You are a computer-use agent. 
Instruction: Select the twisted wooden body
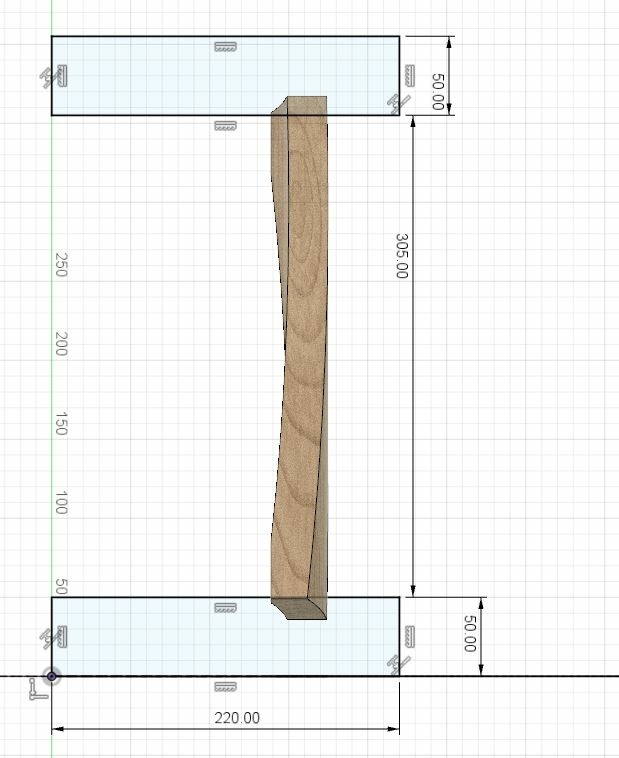tap(300, 358)
